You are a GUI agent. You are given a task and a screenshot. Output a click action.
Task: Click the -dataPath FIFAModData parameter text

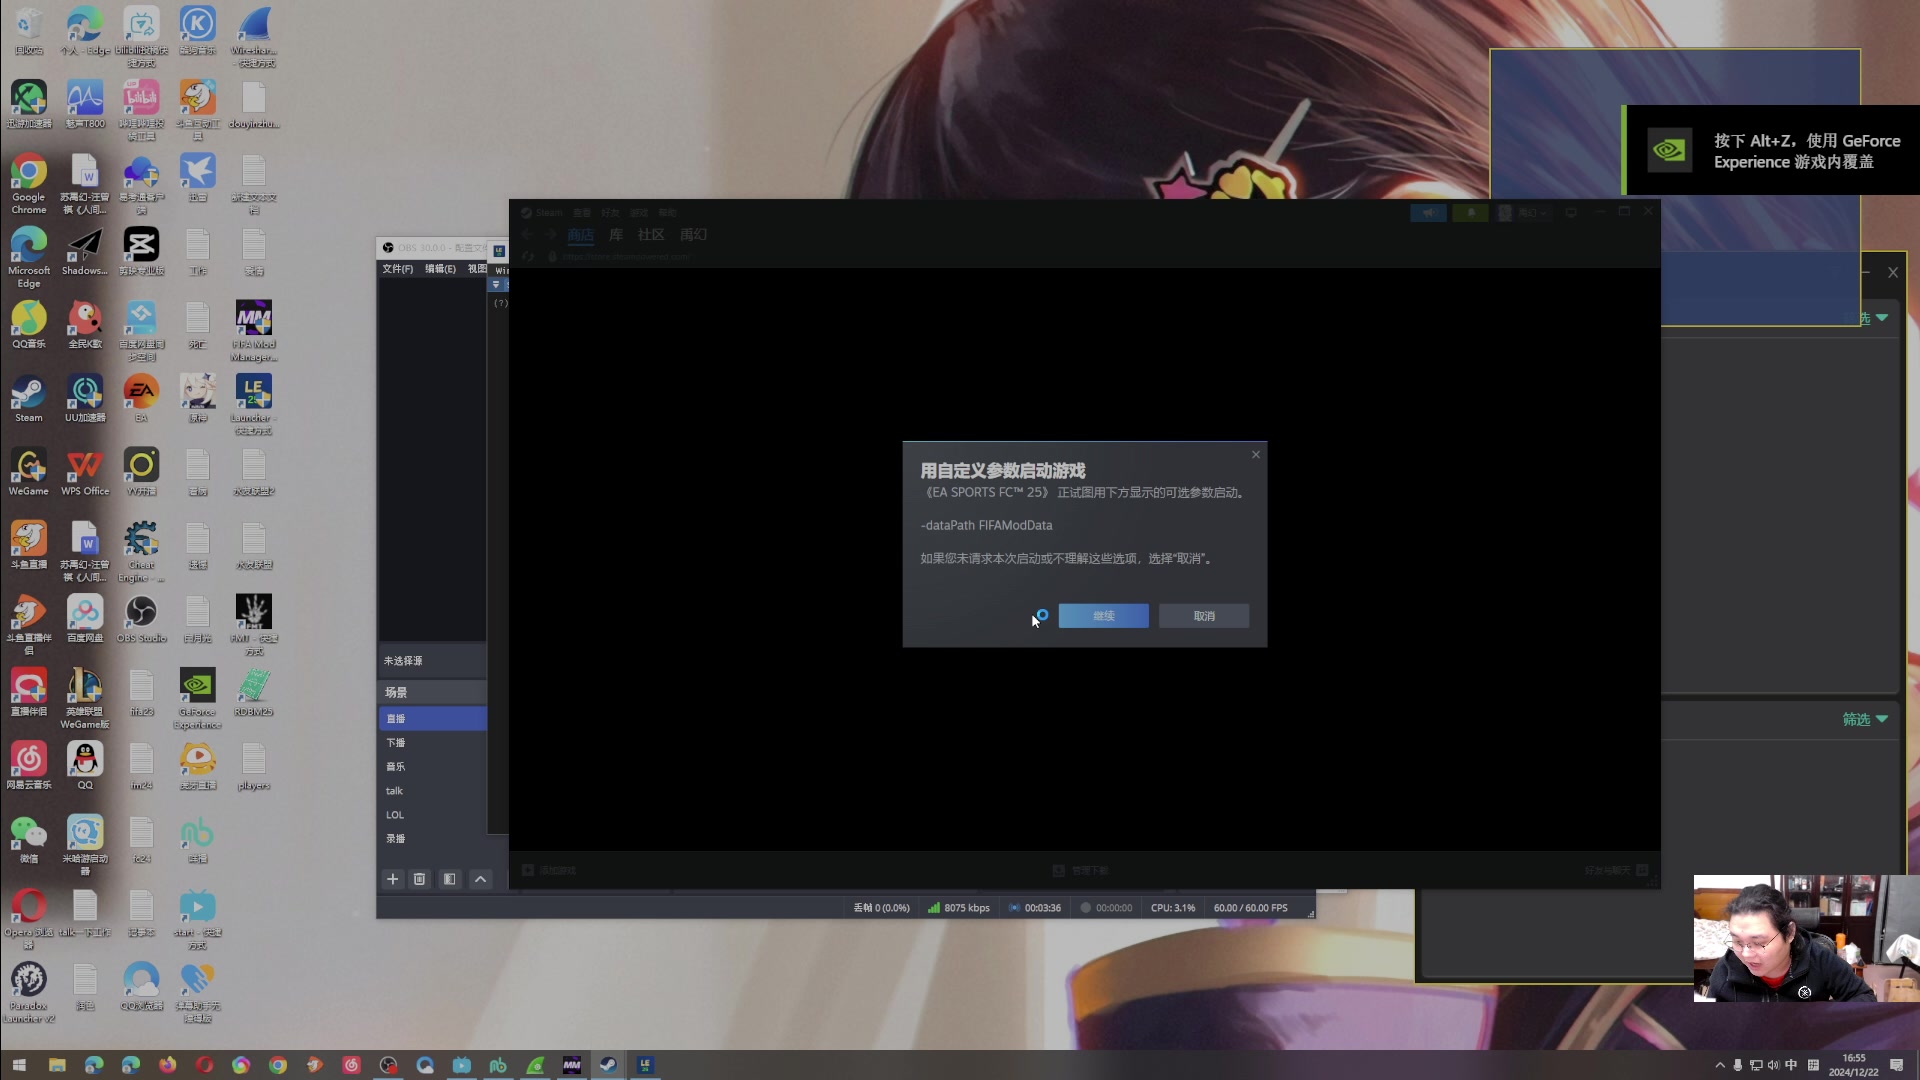click(x=986, y=525)
